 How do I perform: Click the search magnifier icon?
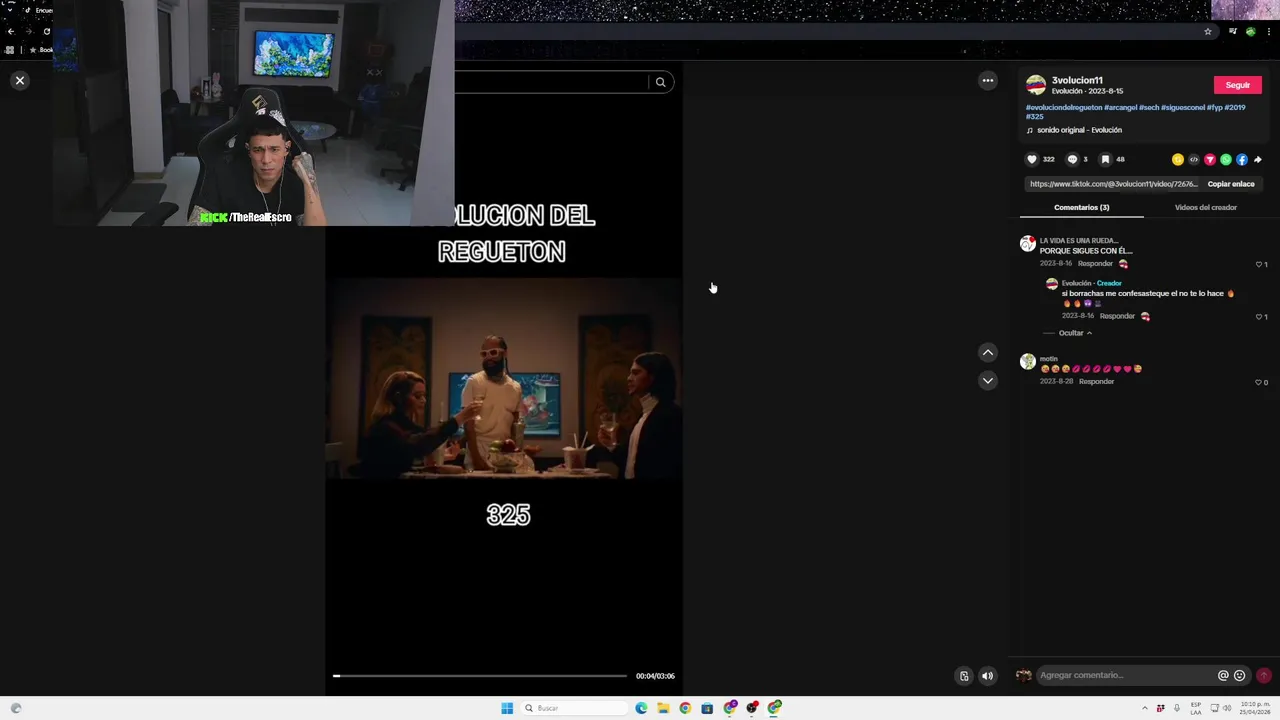coord(660,82)
